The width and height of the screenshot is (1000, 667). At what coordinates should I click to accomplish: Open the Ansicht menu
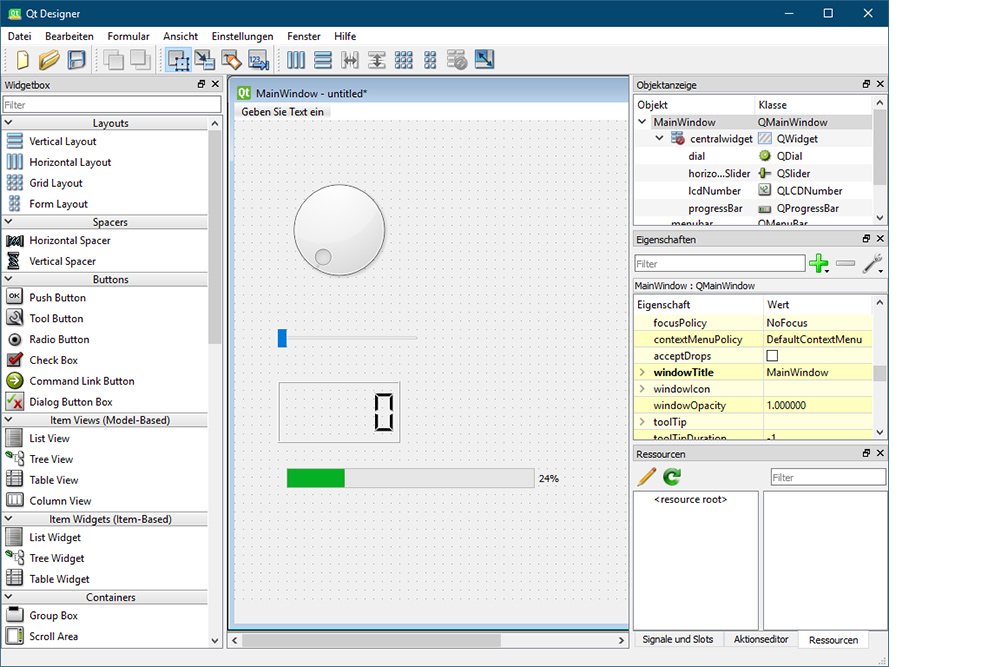point(180,36)
